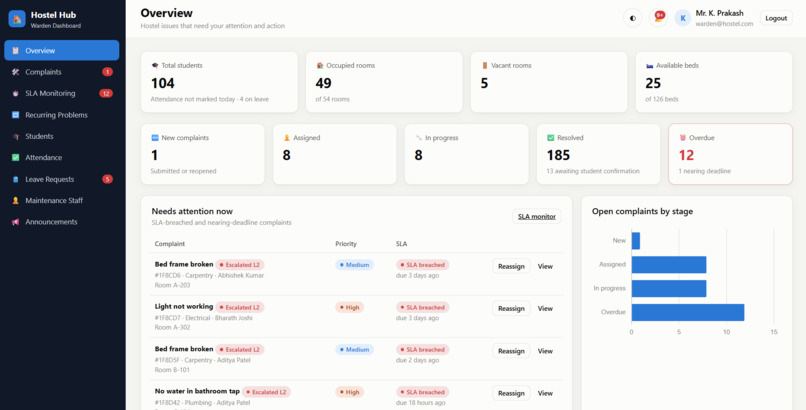
Task: Open the Resolved card showing 185
Action: click(x=598, y=154)
